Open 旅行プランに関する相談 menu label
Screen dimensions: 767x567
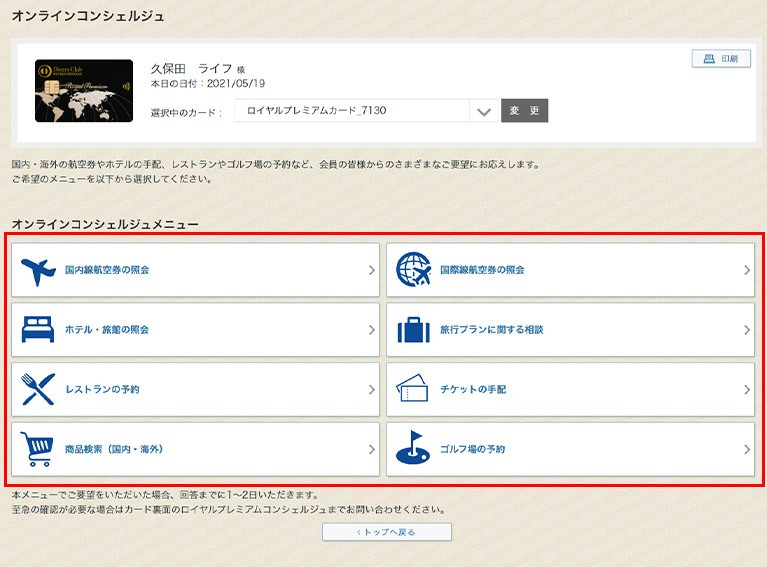492,330
